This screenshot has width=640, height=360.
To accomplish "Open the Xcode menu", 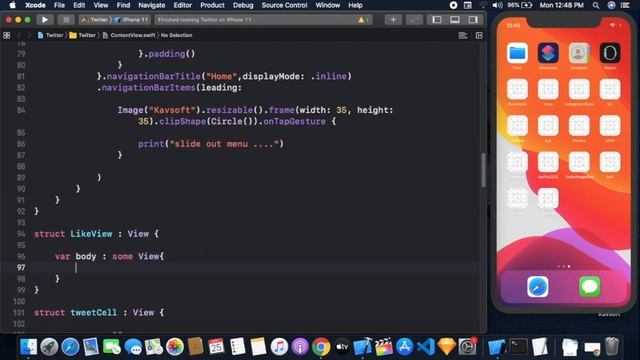I will coord(35,5).
